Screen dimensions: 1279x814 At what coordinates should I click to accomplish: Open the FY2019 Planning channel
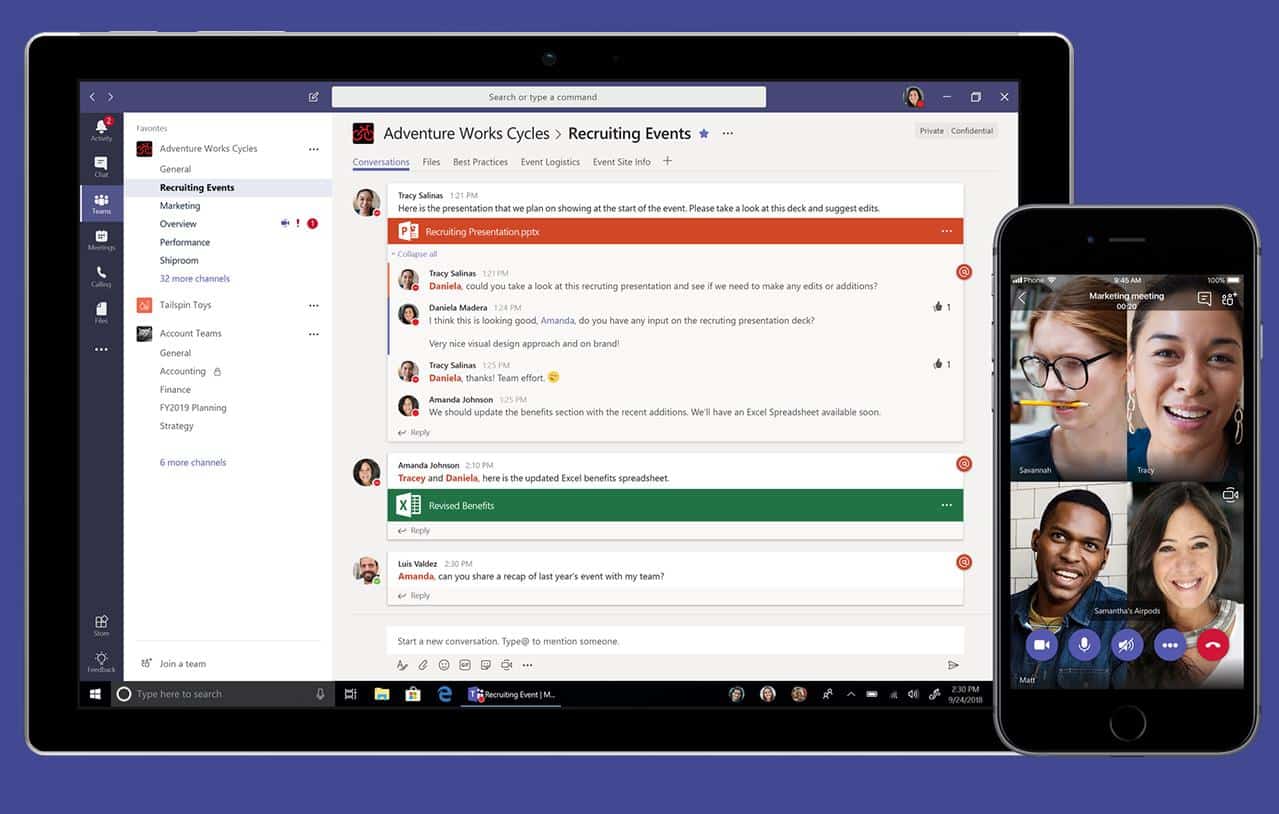[193, 408]
